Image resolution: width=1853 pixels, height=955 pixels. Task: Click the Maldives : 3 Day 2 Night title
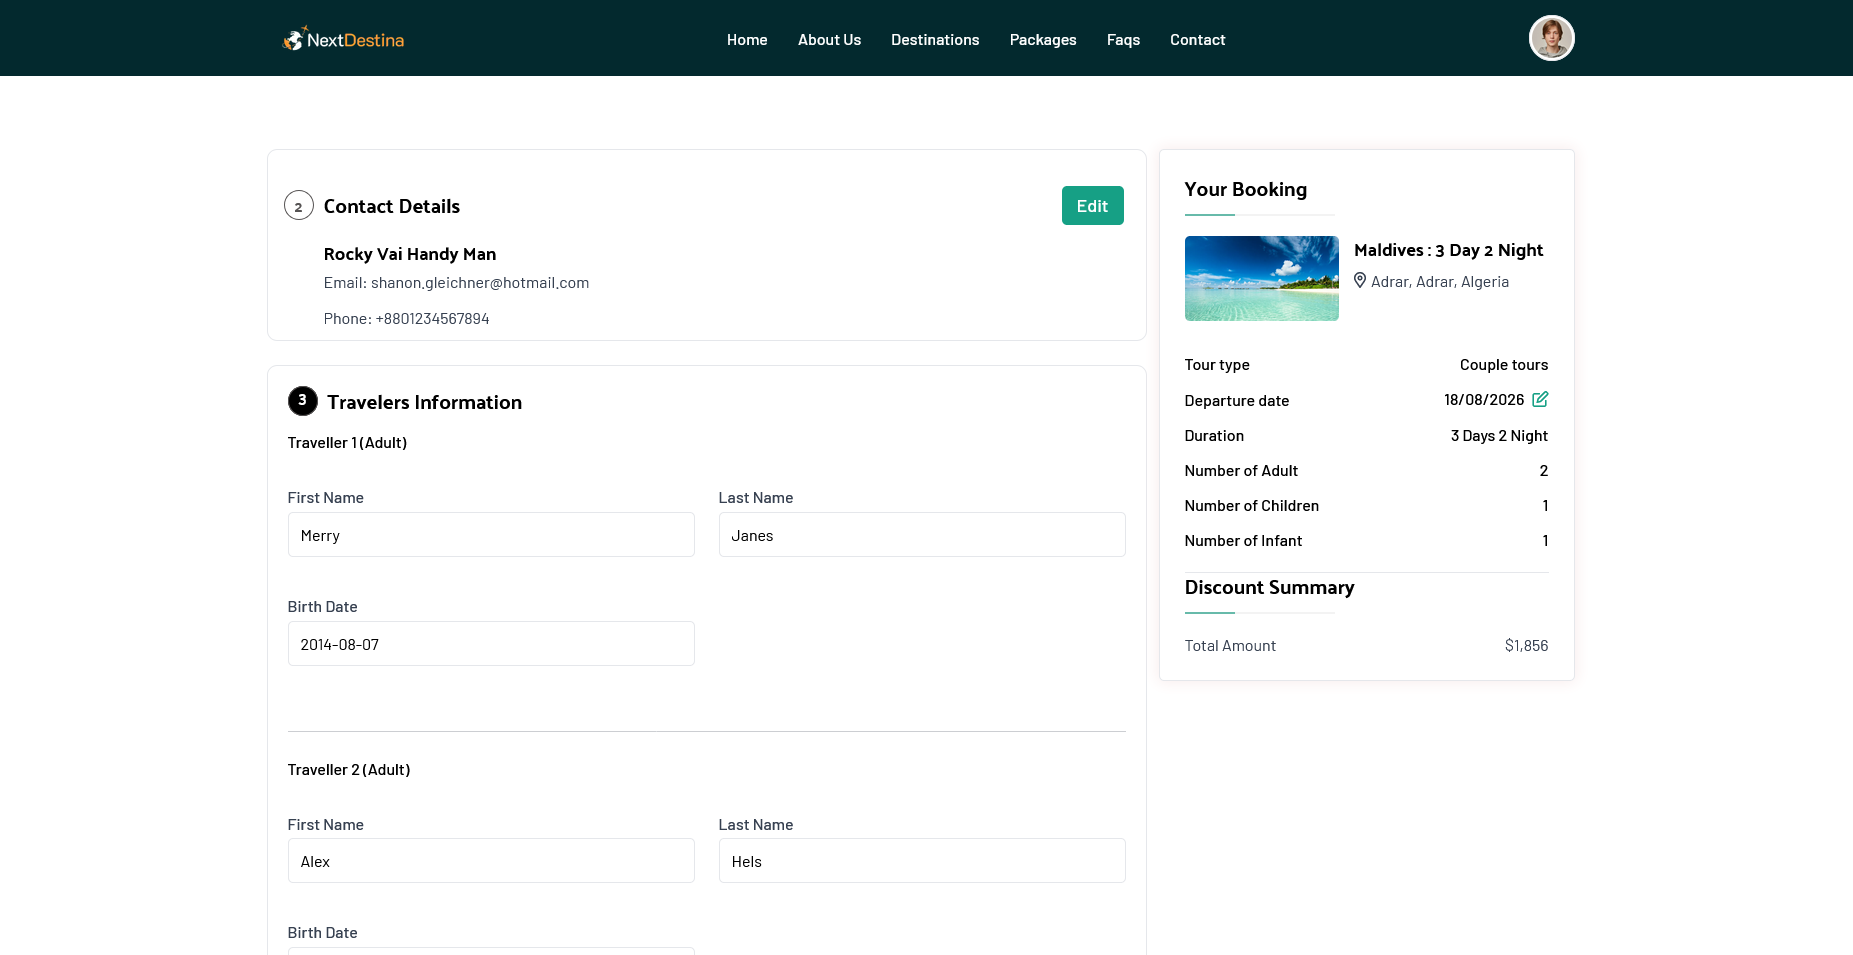coord(1448,250)
